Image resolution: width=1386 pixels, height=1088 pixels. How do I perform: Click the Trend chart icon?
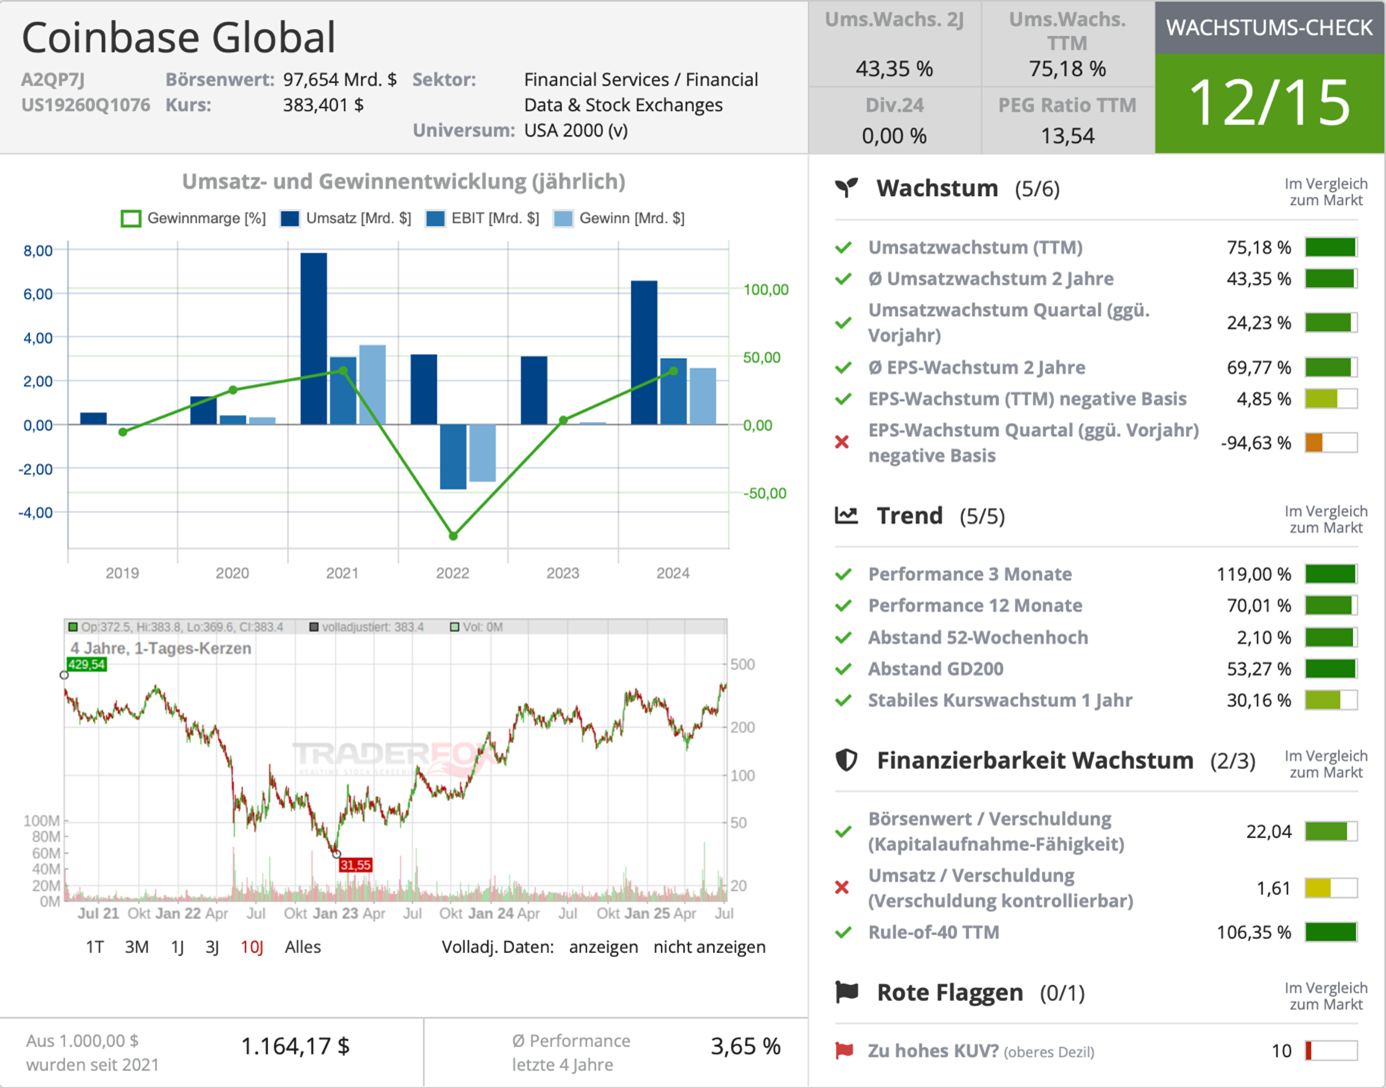pyautogui.click(x=847, y=515)
